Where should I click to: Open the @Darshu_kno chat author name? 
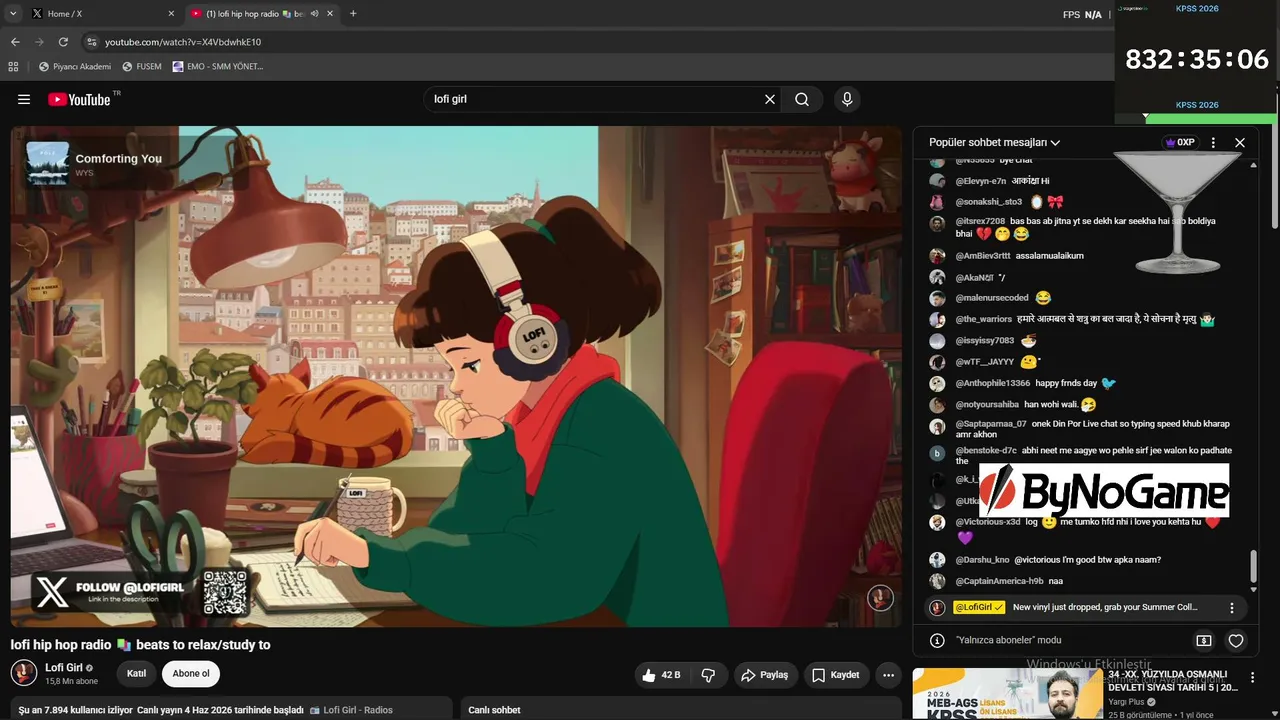(982, 560)
